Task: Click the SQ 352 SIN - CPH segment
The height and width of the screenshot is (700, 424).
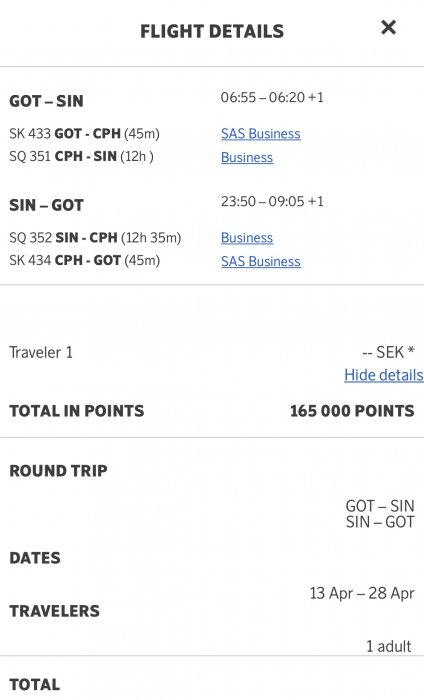Action: pos(95,238)
